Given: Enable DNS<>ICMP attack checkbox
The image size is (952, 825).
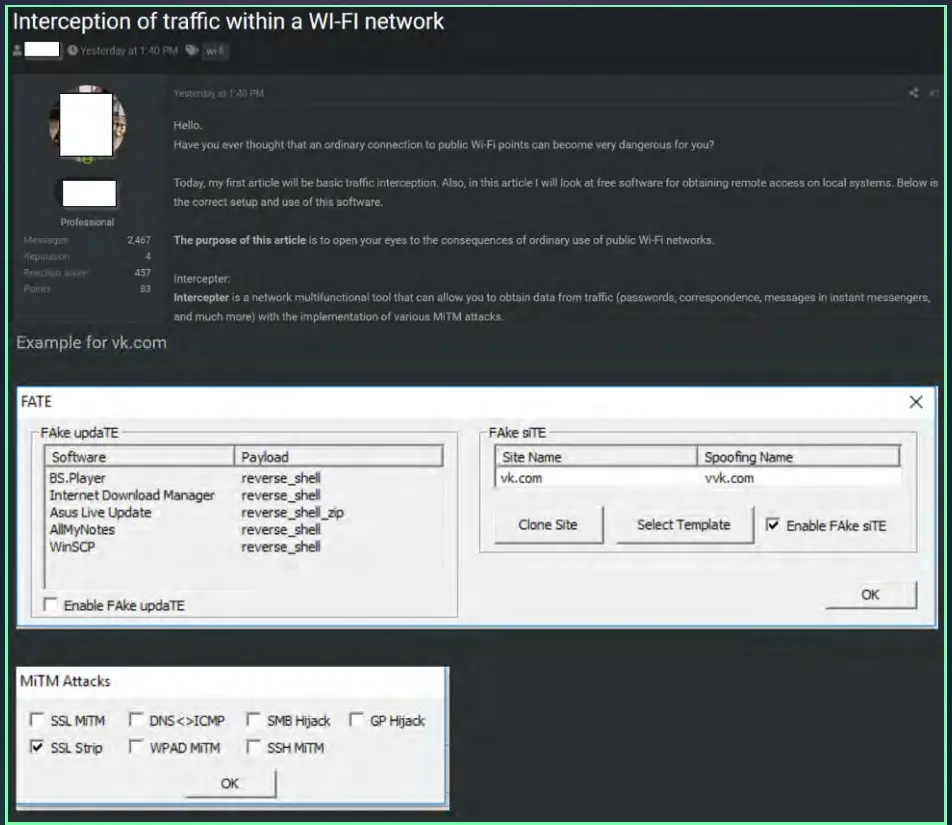Looking at the screenshot, I should pyautogui.click(x=135, y=720).
